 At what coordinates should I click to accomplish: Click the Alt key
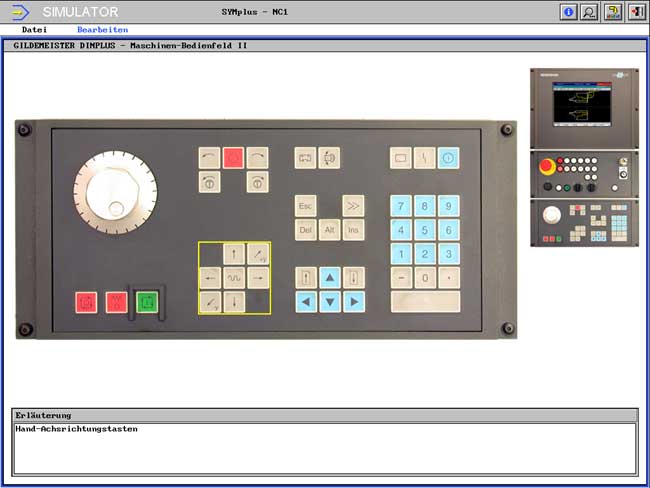(330, 230)
